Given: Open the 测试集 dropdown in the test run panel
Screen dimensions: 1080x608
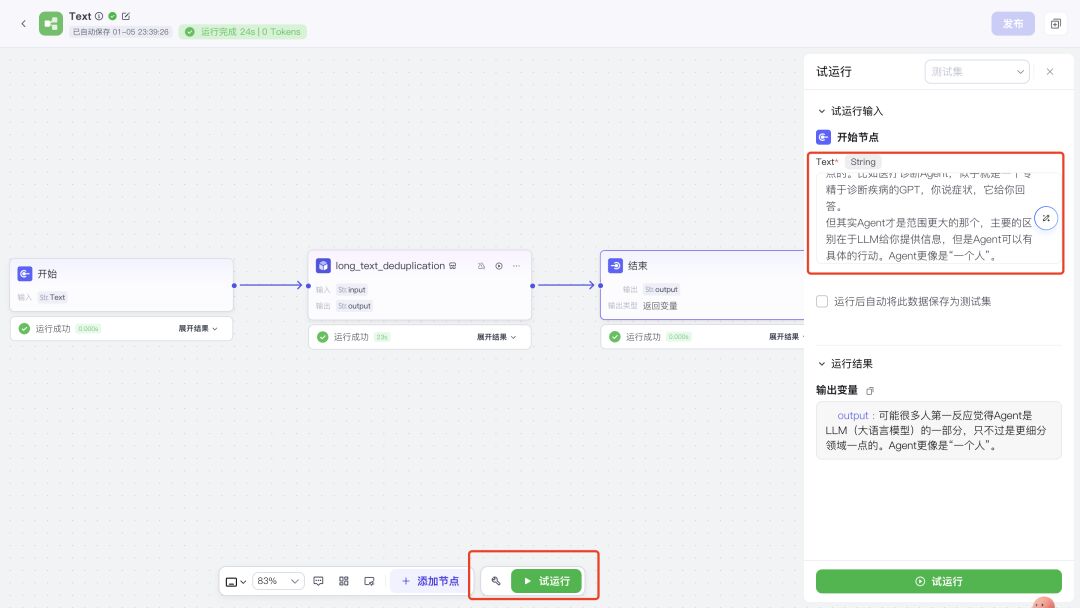Looking at the screenshot, I should [976, 72].
